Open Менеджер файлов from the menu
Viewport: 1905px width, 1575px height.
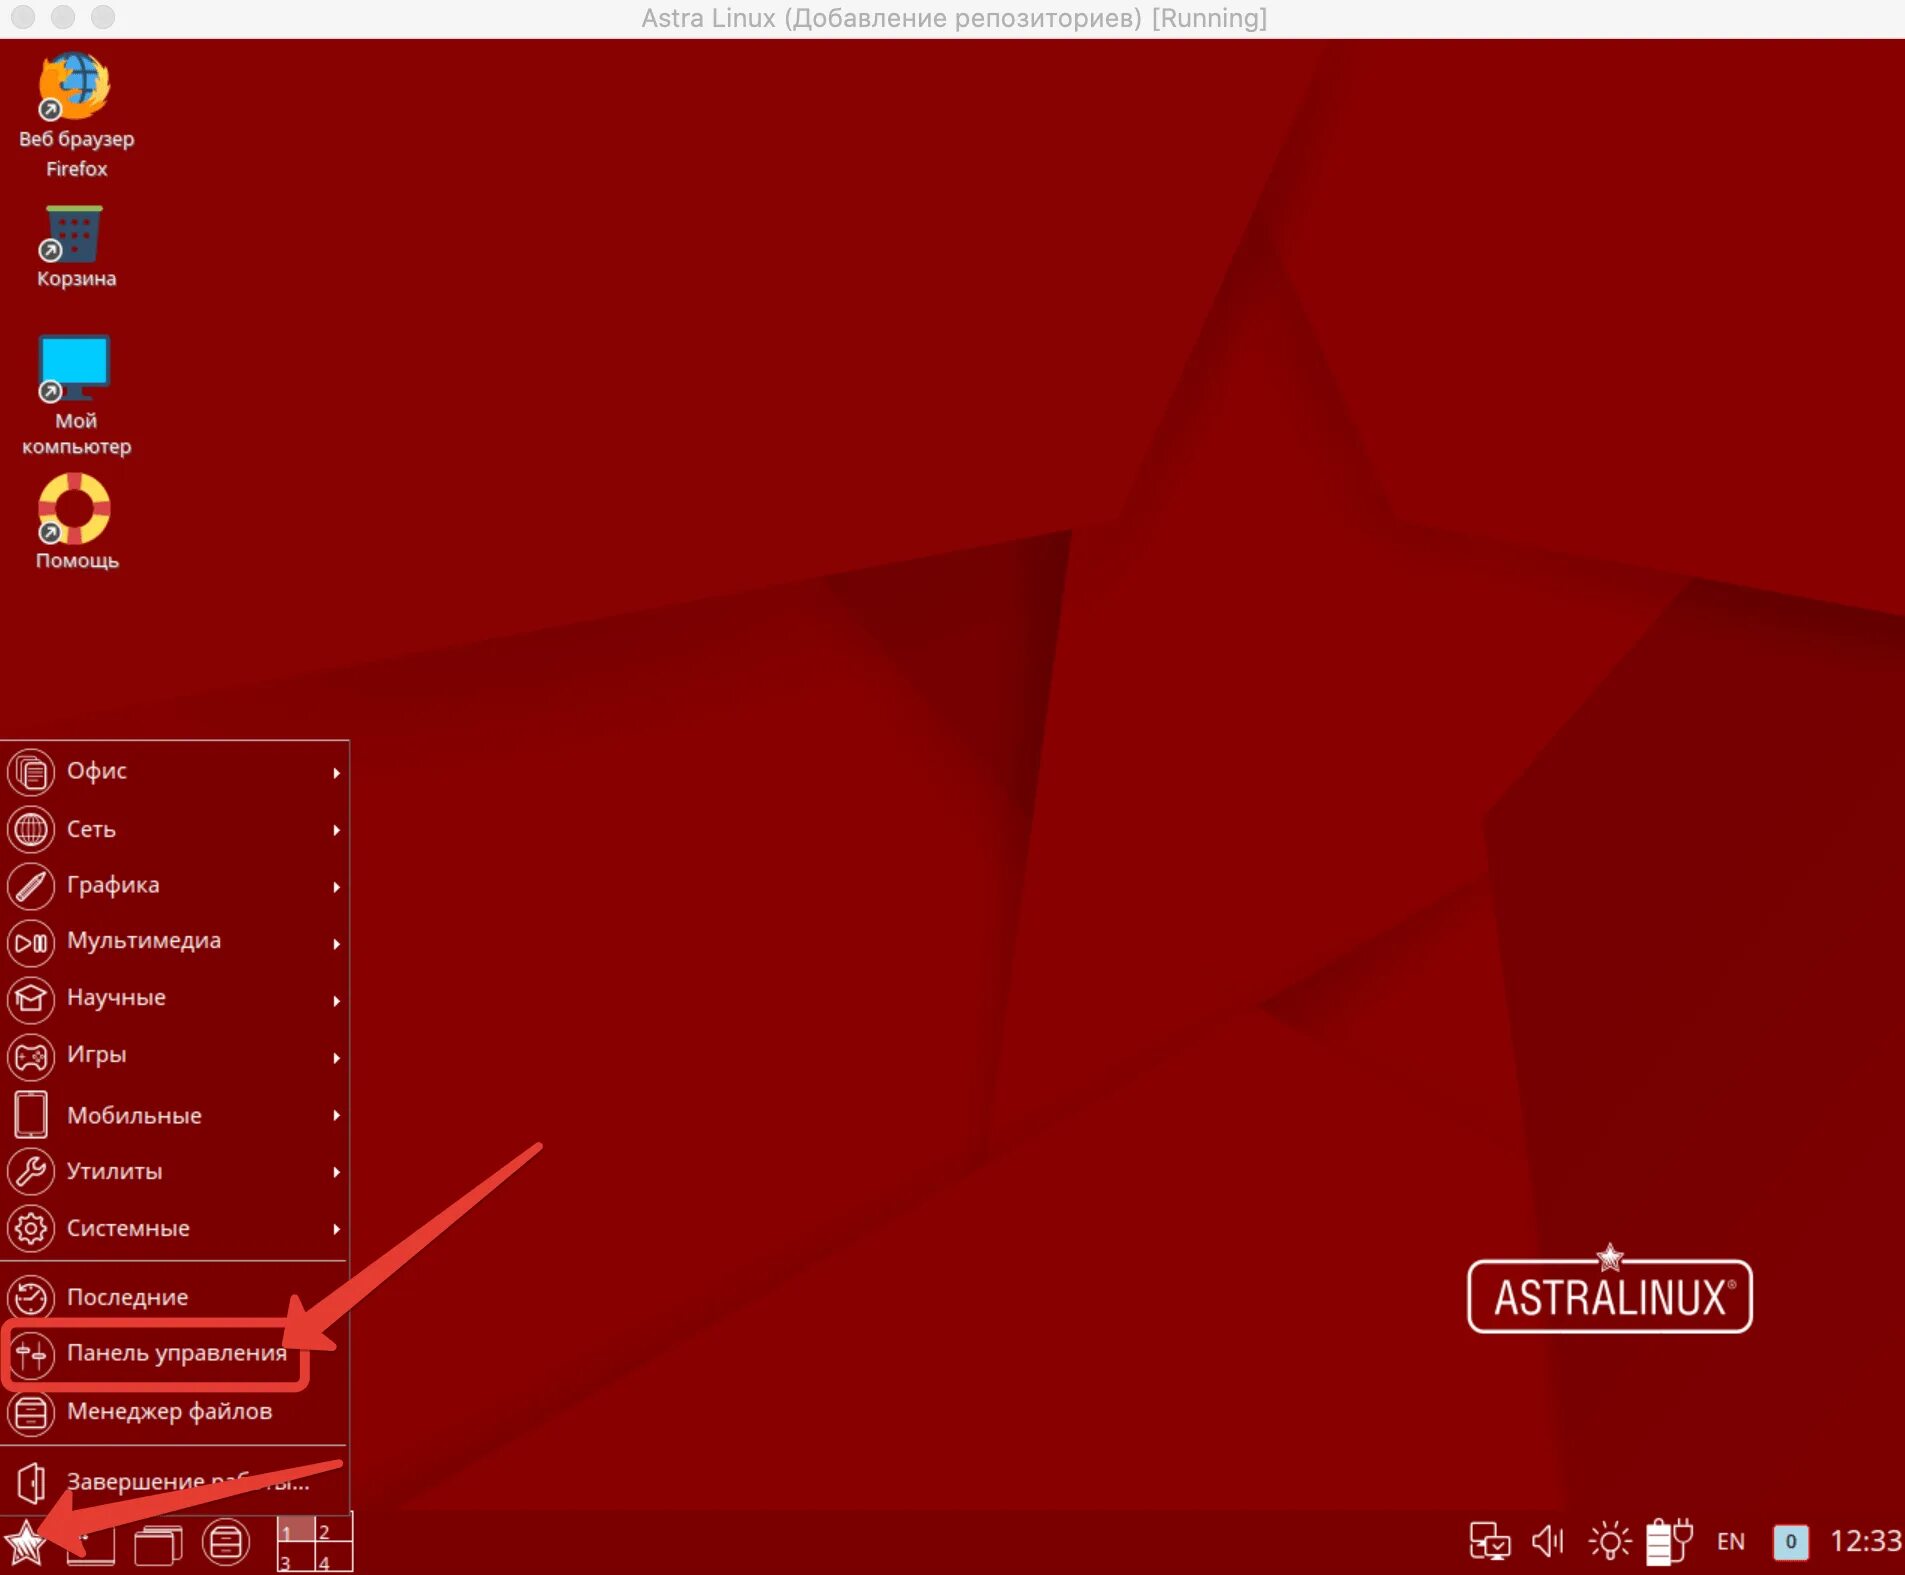(x=168, y=1412)
